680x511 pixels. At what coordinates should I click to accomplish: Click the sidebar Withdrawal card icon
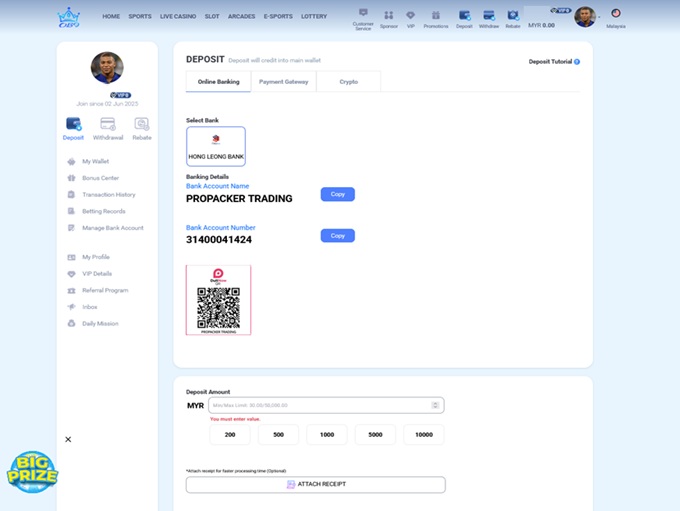point(107,125)
